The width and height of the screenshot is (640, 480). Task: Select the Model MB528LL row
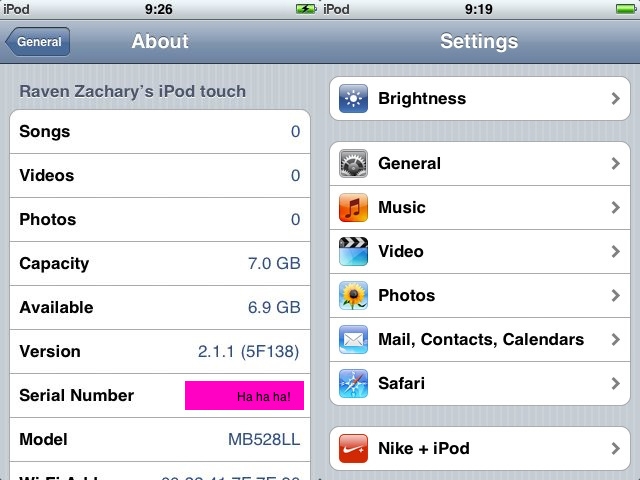pos(160,440)
